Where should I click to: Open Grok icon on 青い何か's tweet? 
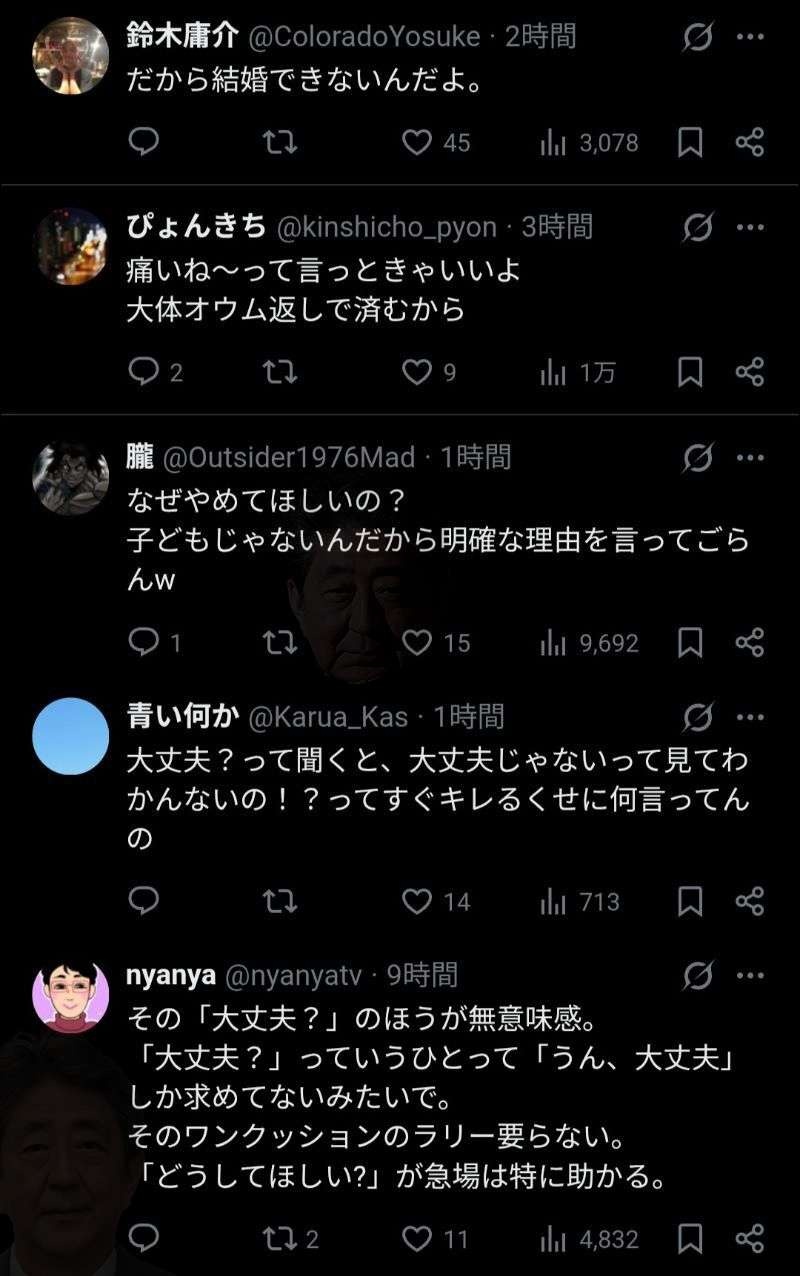697,716
